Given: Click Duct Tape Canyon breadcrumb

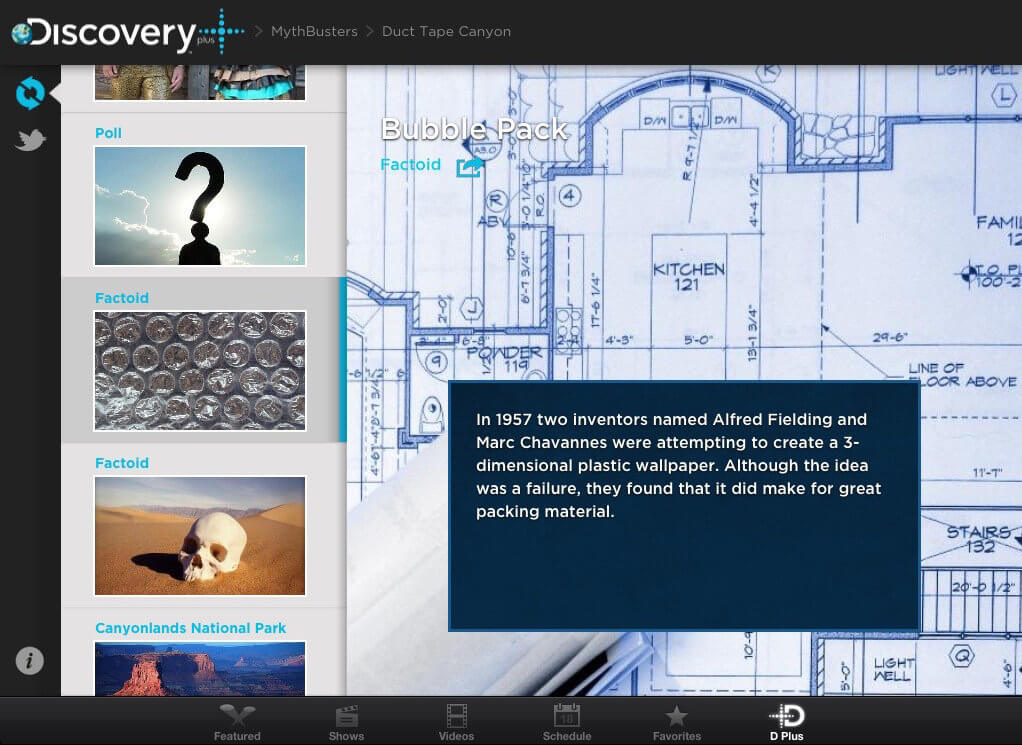Looking at the screenshot, I should [x=446, y=32].
